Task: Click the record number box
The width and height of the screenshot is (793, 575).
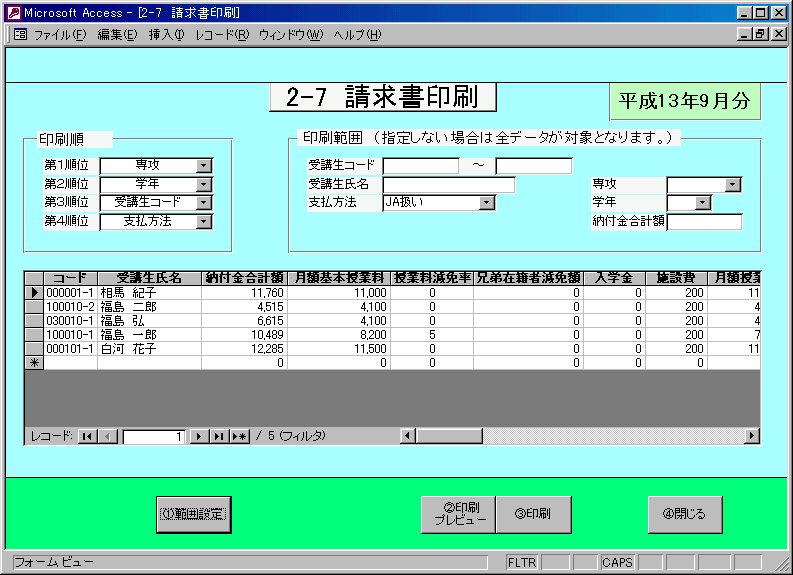Action: 154,436
